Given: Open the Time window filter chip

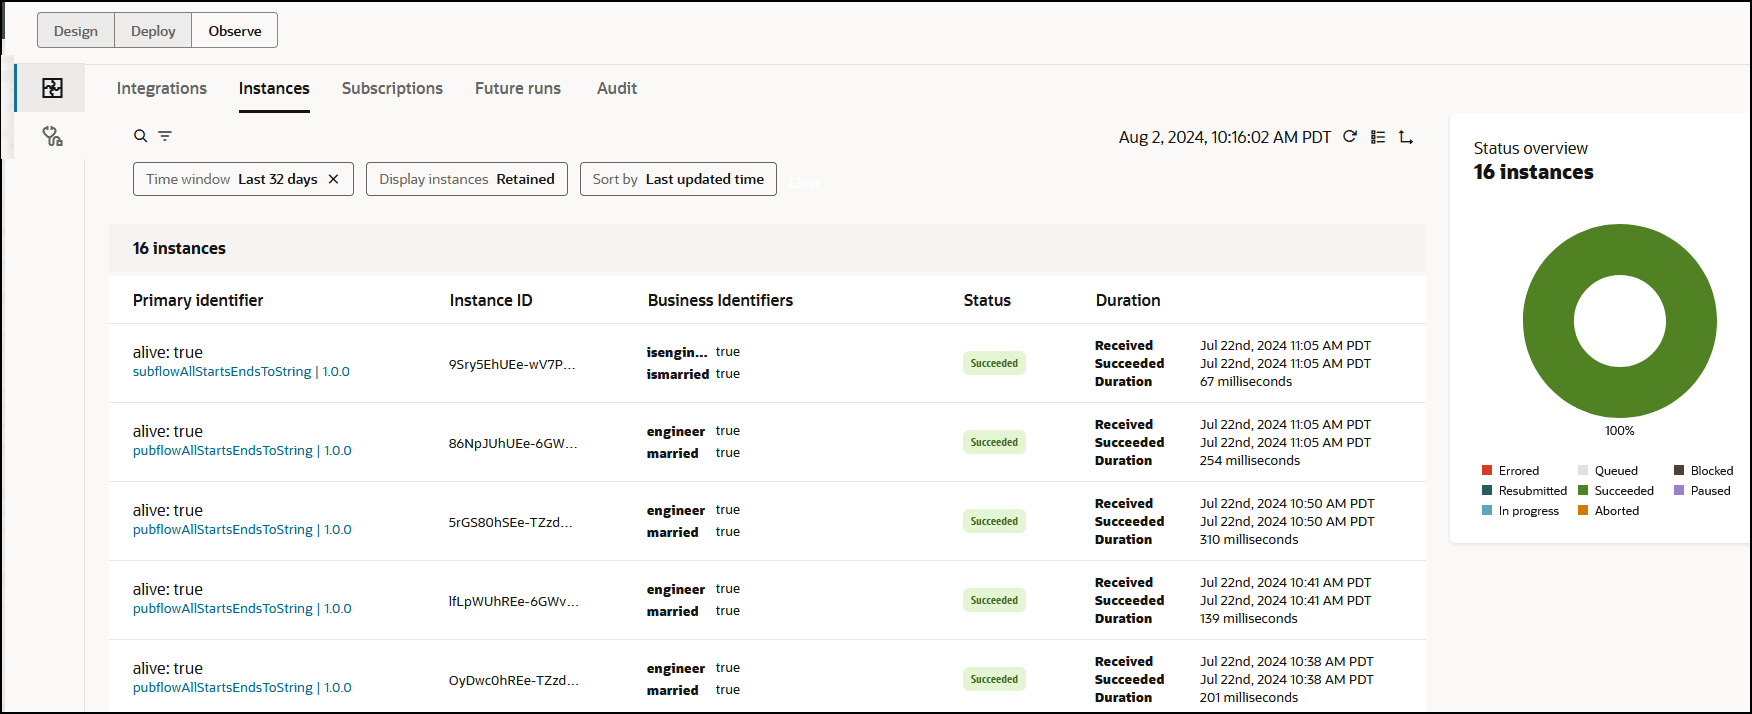Looking at the screenshot, I should (230, 179).
